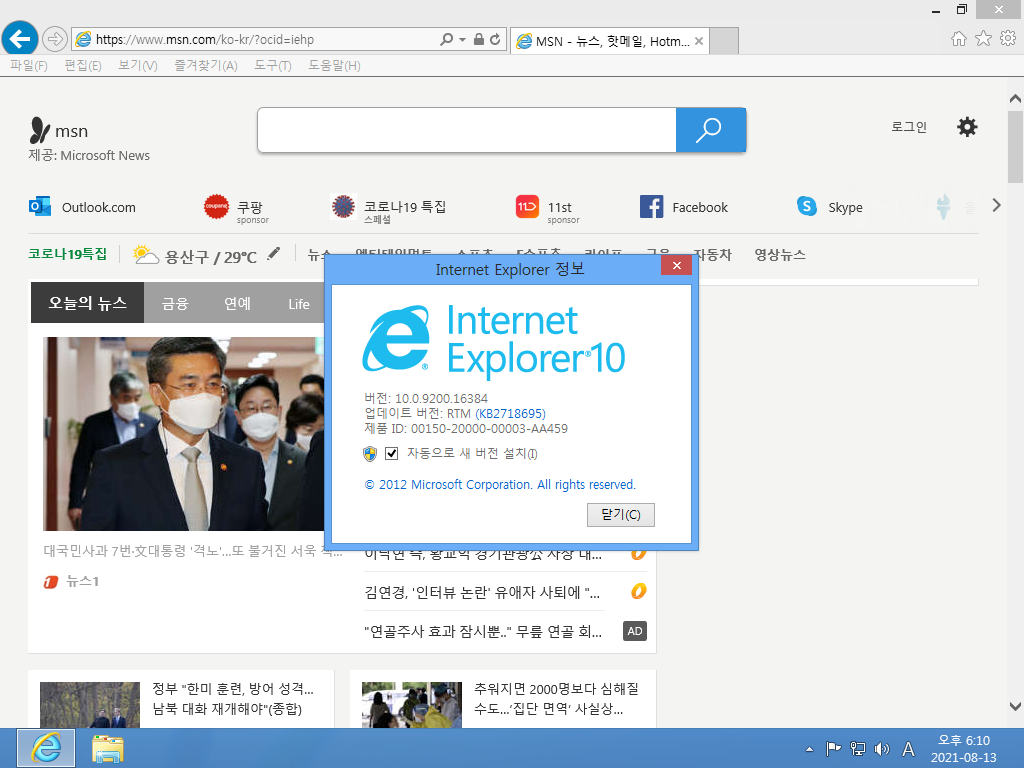
Task: Click the green 코로나19특집 nav link
Action: [67, 254]
